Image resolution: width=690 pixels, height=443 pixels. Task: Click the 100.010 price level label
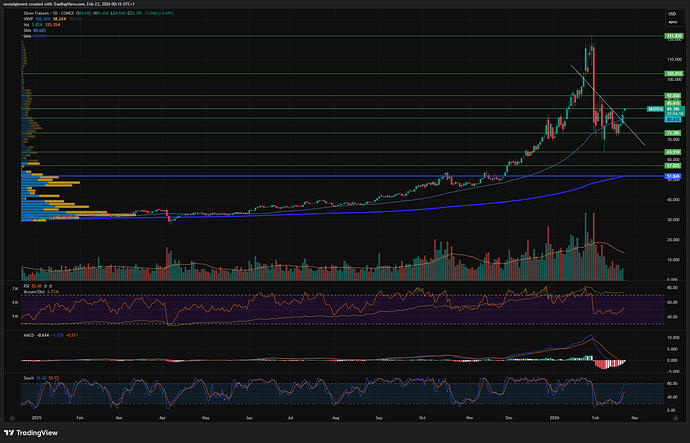point(674,73)
